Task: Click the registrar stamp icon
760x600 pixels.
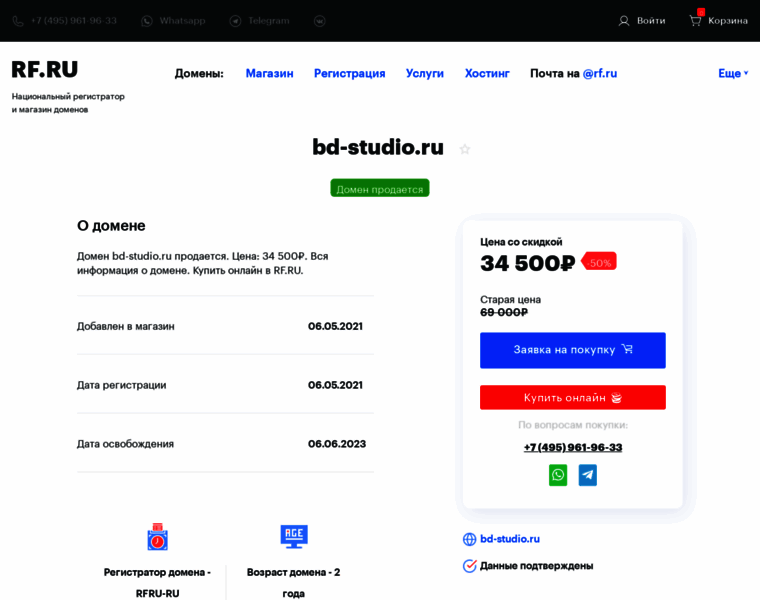Action: (x=158, y=537)
